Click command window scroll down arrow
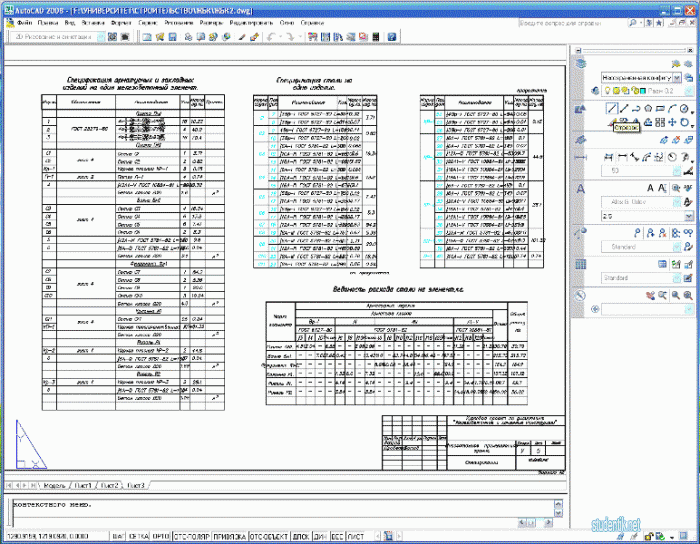Screen dimensions: 700x544 (558, 513)
